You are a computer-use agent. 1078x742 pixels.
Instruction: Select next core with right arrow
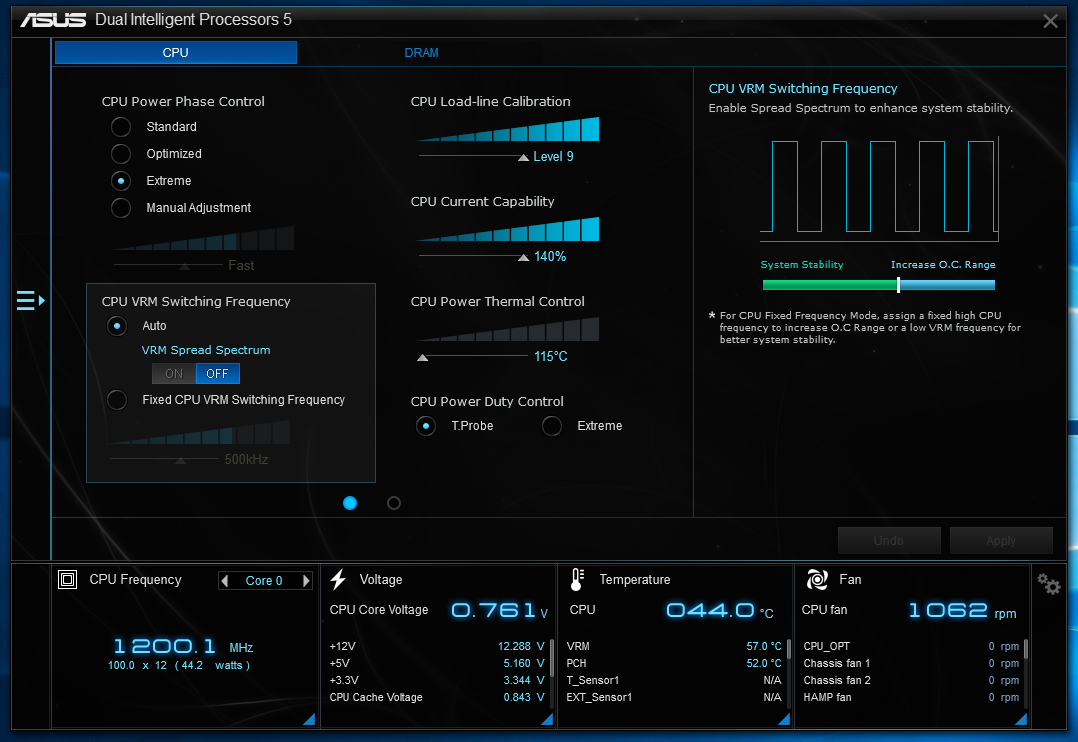pos(306,581)
